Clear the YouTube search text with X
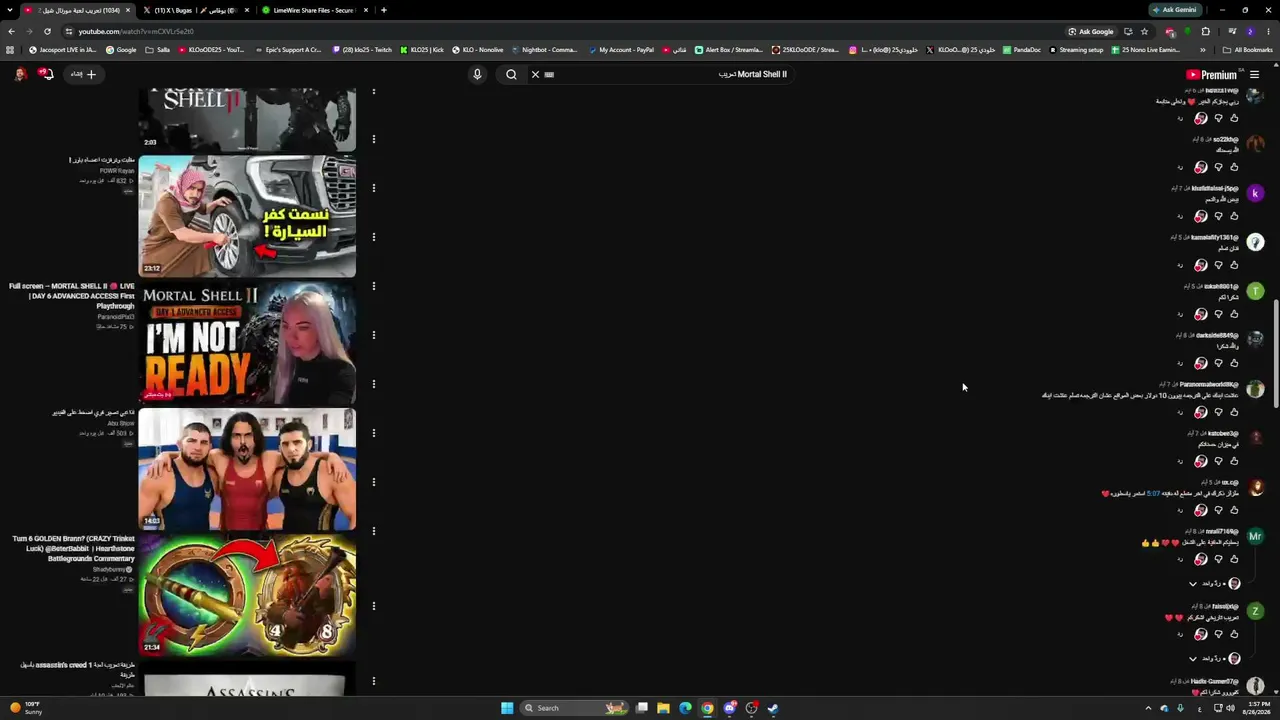The image size is (1280, 720). [x=535, y=74]
